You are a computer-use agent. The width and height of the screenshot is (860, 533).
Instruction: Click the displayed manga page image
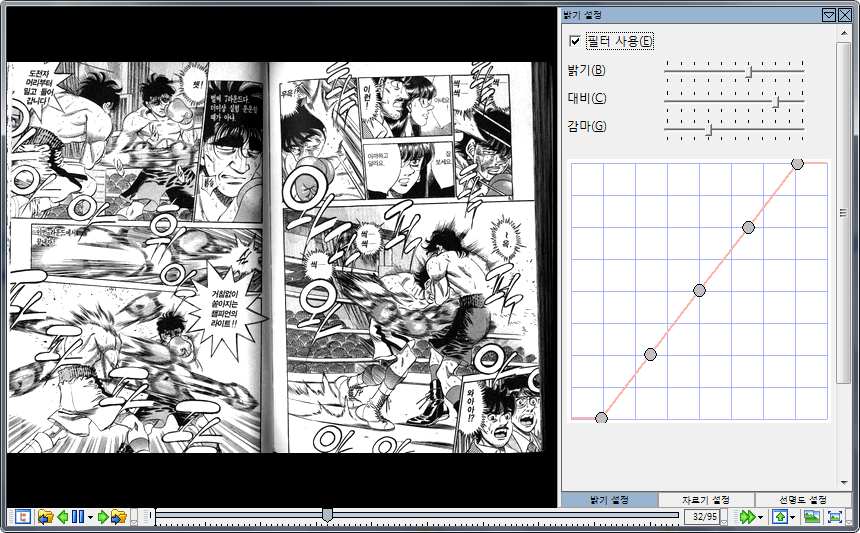point(280,257)
